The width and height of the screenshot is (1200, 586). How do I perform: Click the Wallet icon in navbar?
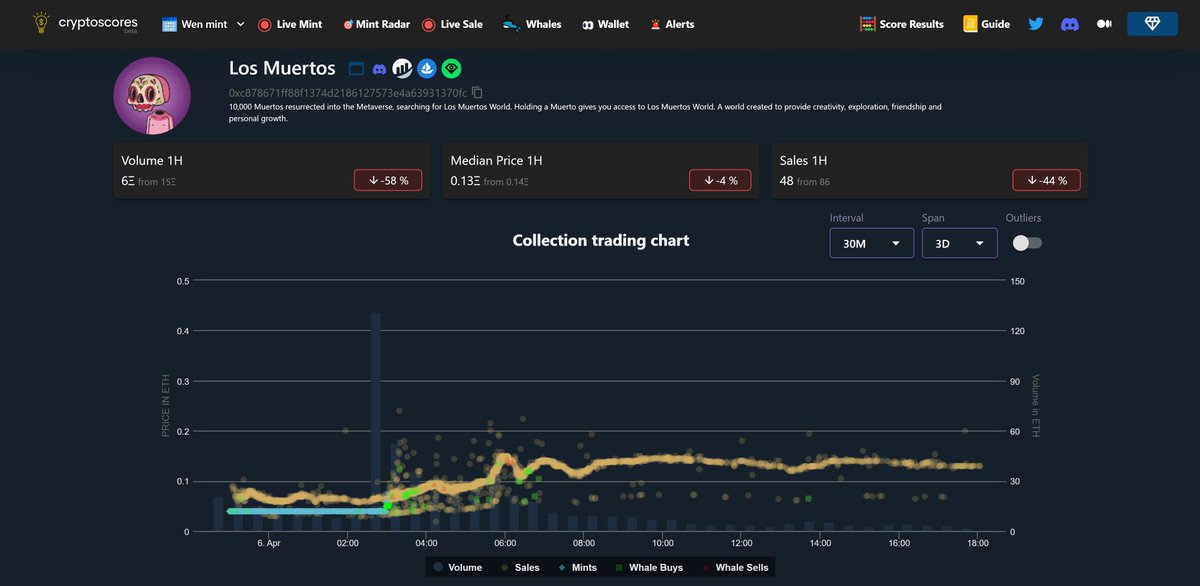click(x=587, y=24)
